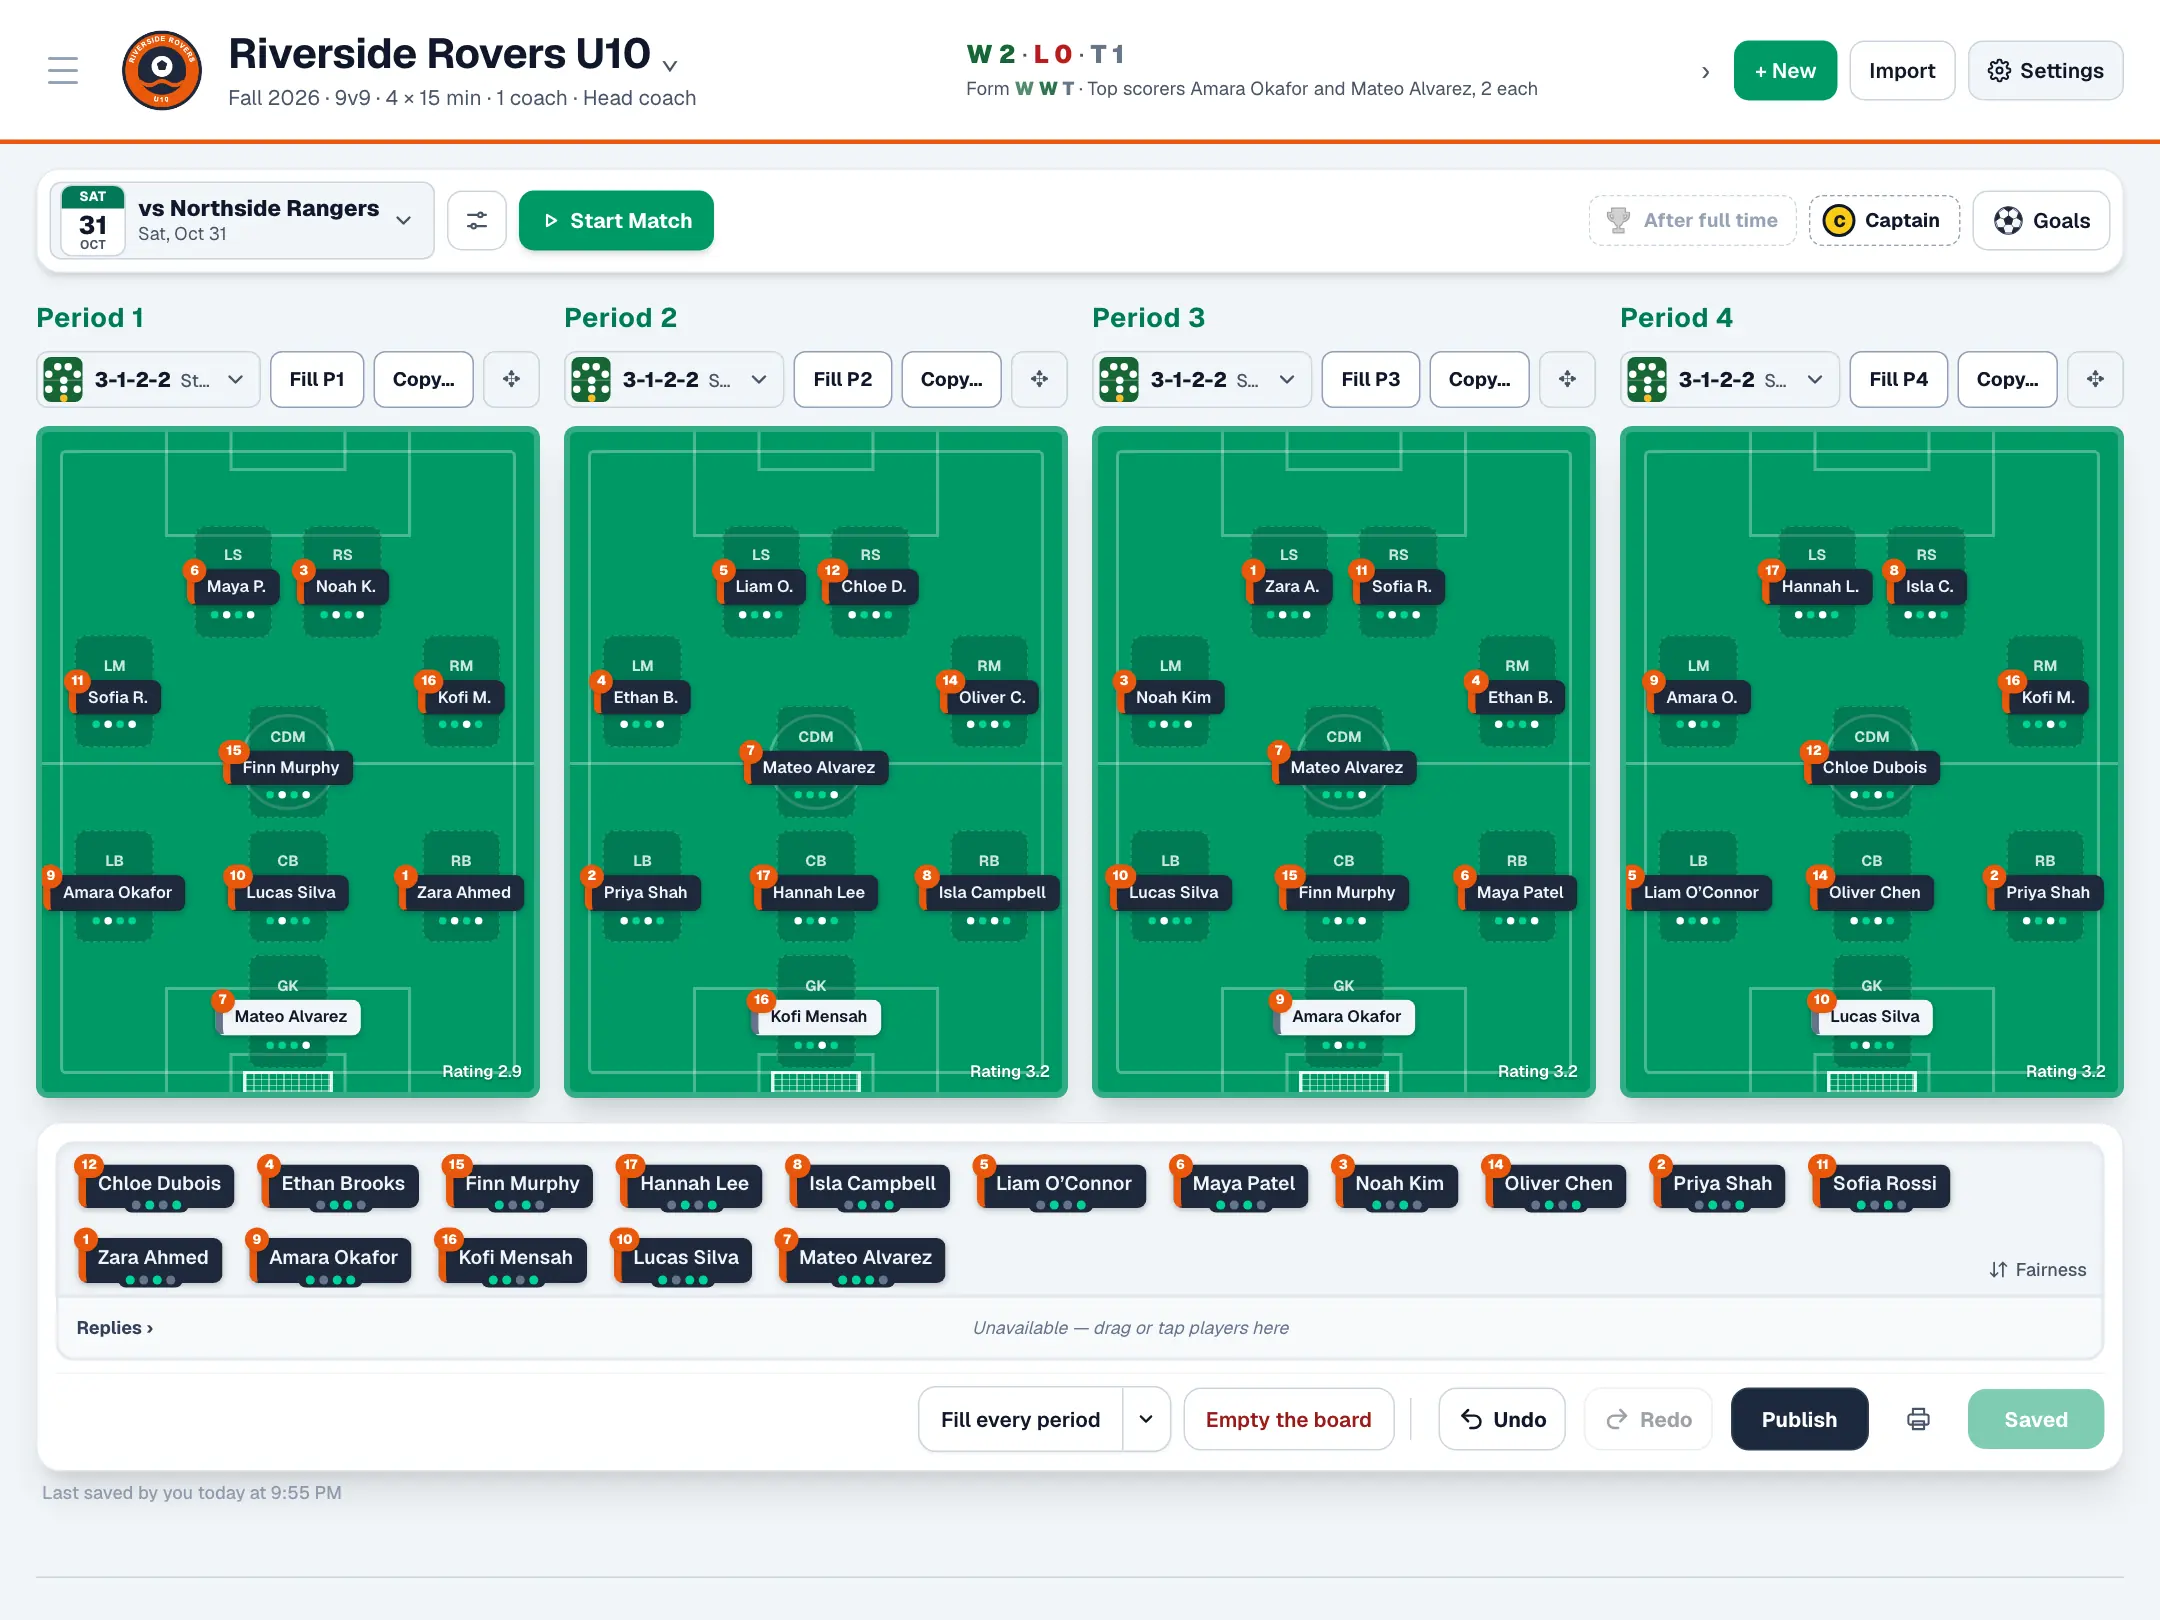Toggle the Goals marker mode
Viewport: 2160px width, 1620px height.
pos(2041,221)
